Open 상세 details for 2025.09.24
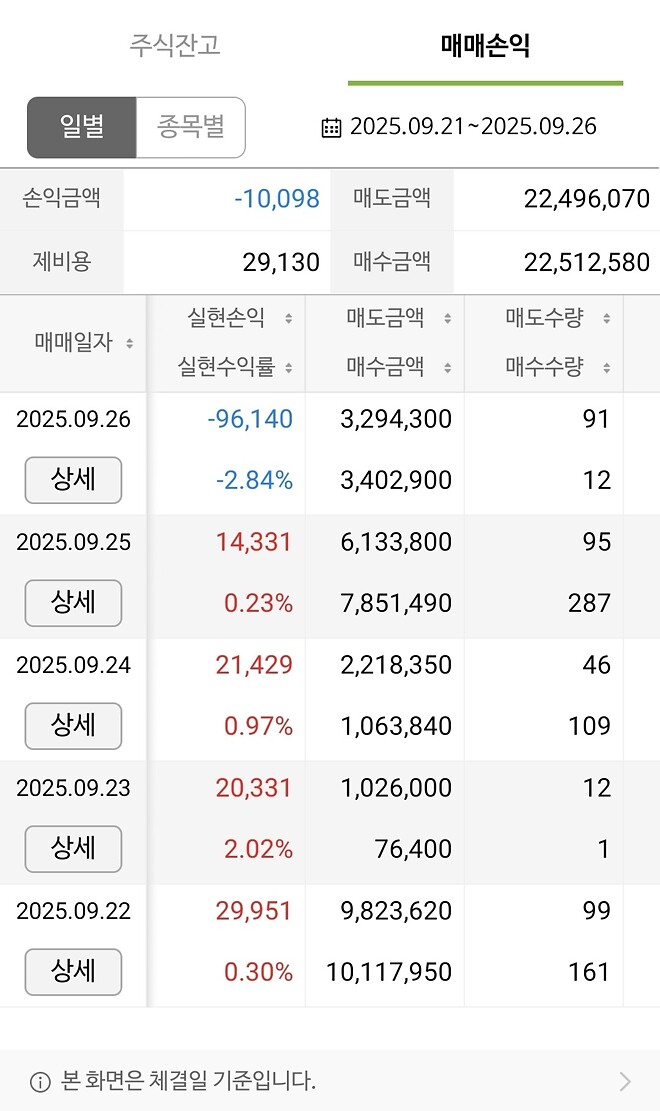Viewport: 660px width, 1111px height. click(73, 726)
